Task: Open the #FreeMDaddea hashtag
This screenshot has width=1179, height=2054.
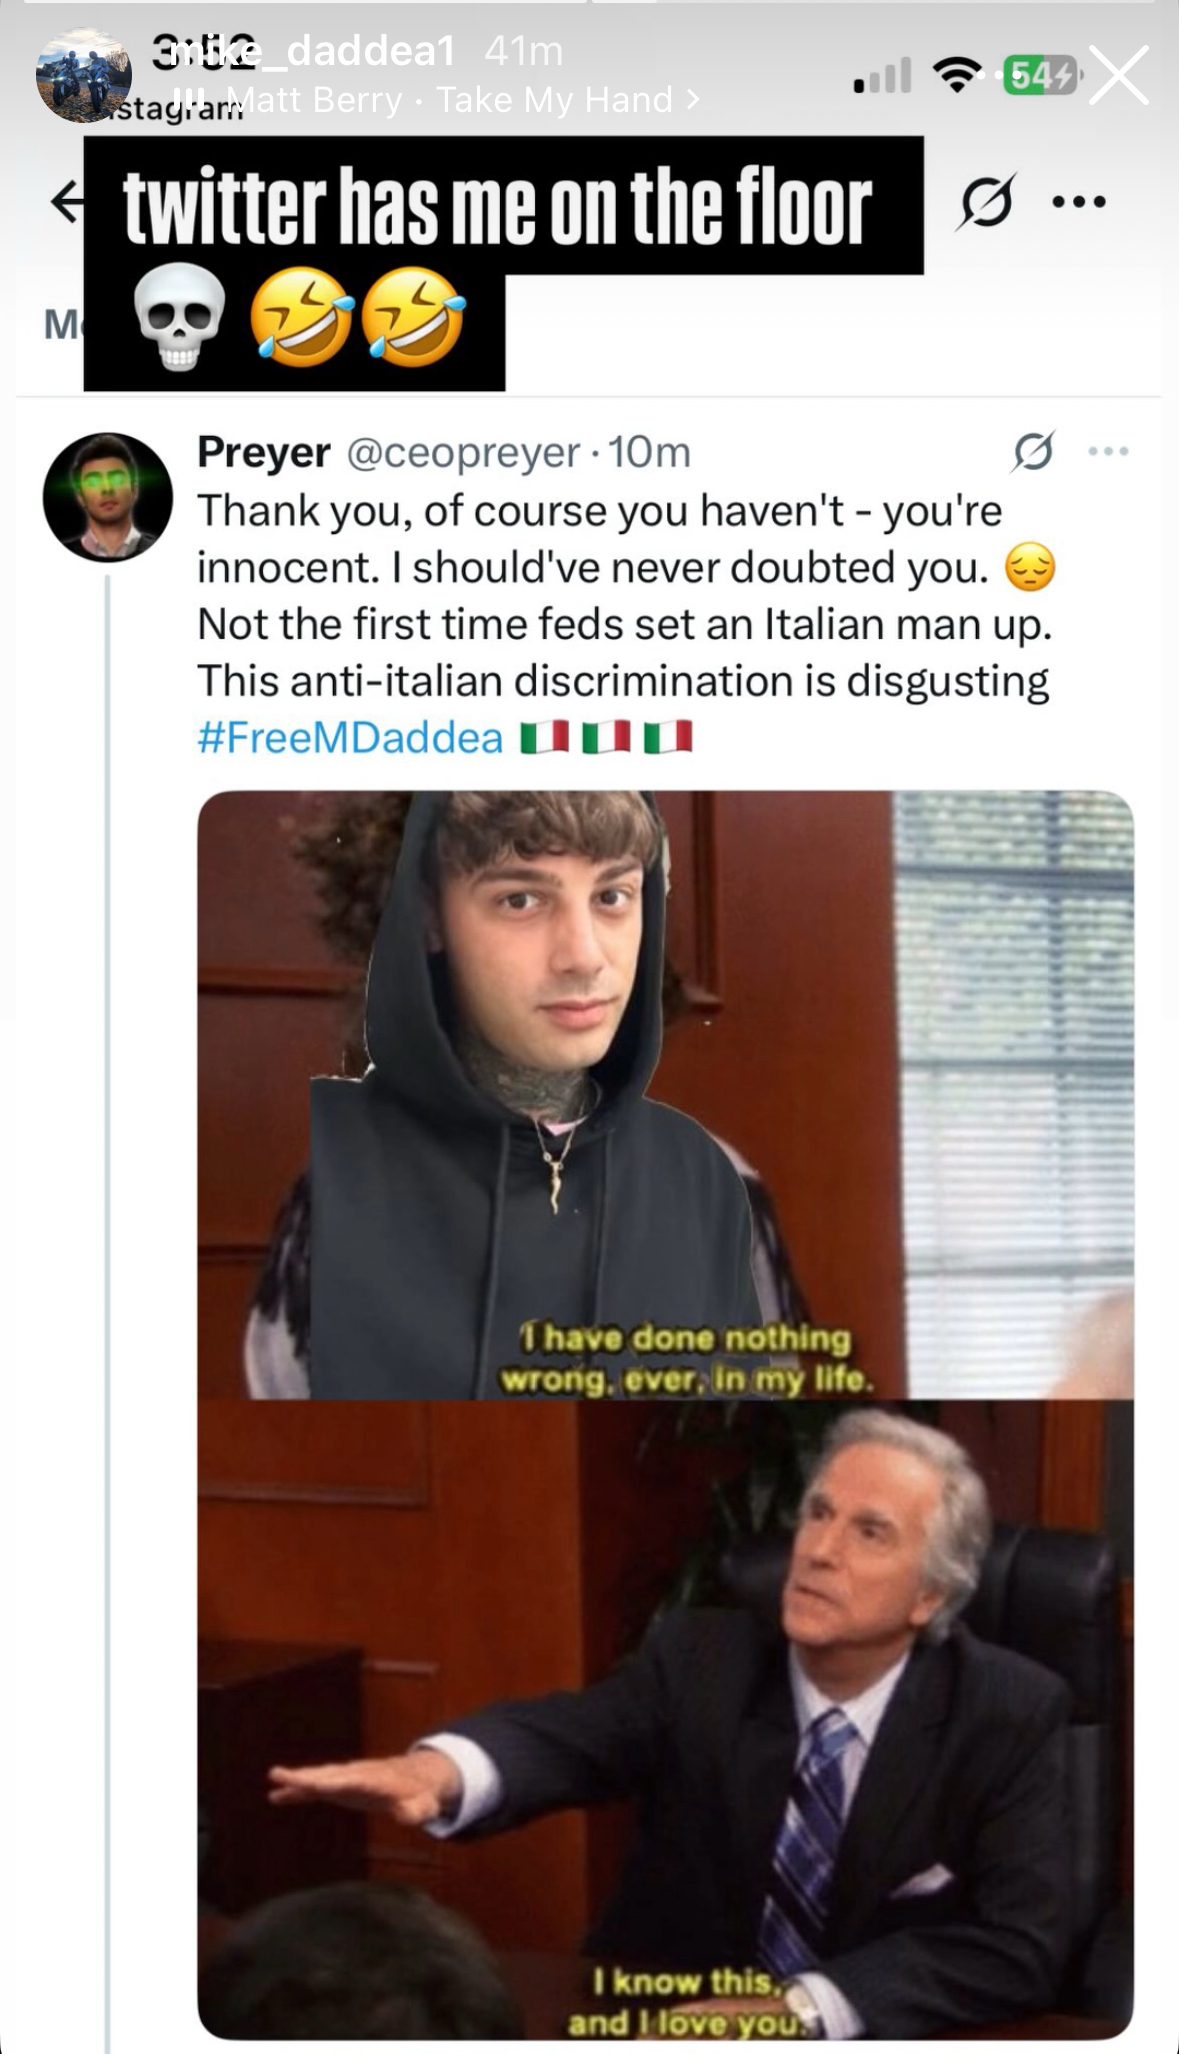Action: [x=350, y=738]
